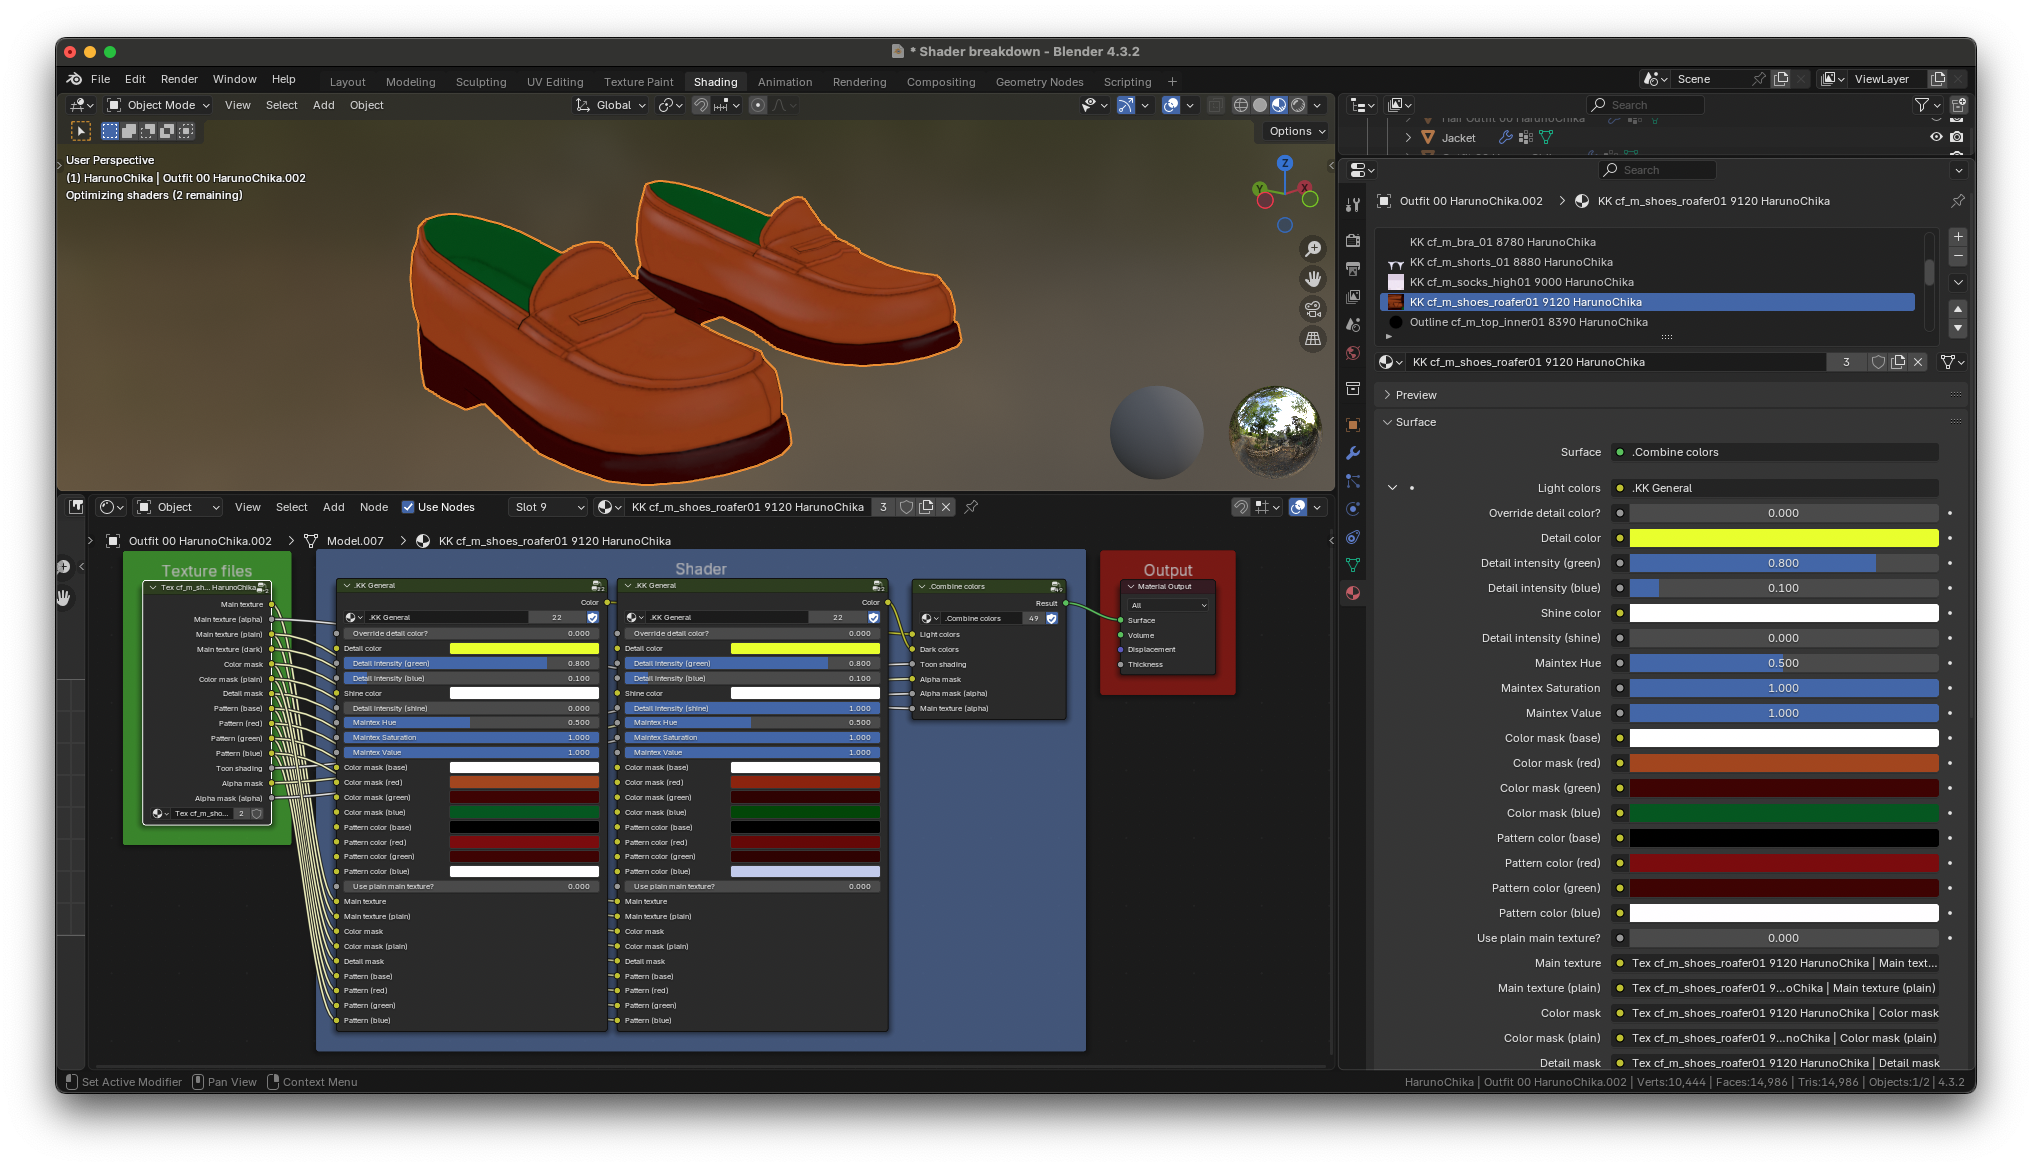The width and height of the screenshot is (2032, 1167).
Task: Switch viewport to orthographic grid view
Action: click(1313, 339)
